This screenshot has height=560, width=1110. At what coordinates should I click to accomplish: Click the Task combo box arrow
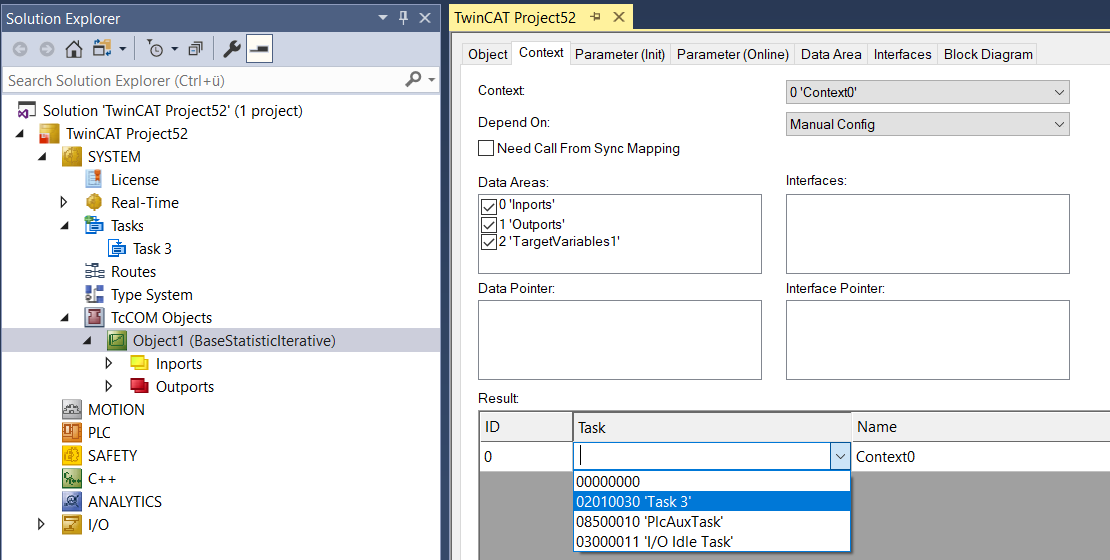pos(840,457)
